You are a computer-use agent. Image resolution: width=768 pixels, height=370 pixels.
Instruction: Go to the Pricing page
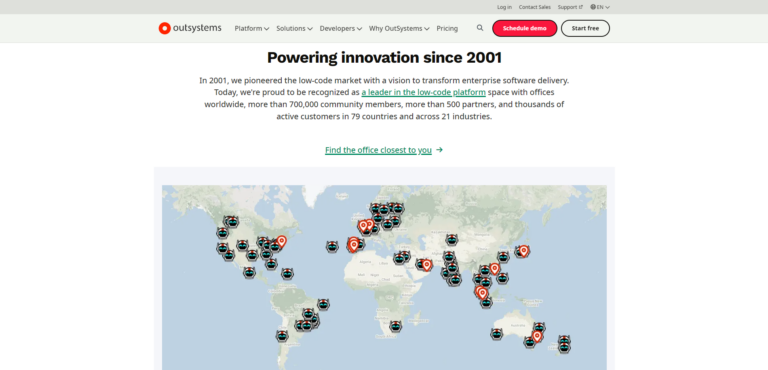coord(447,28)
